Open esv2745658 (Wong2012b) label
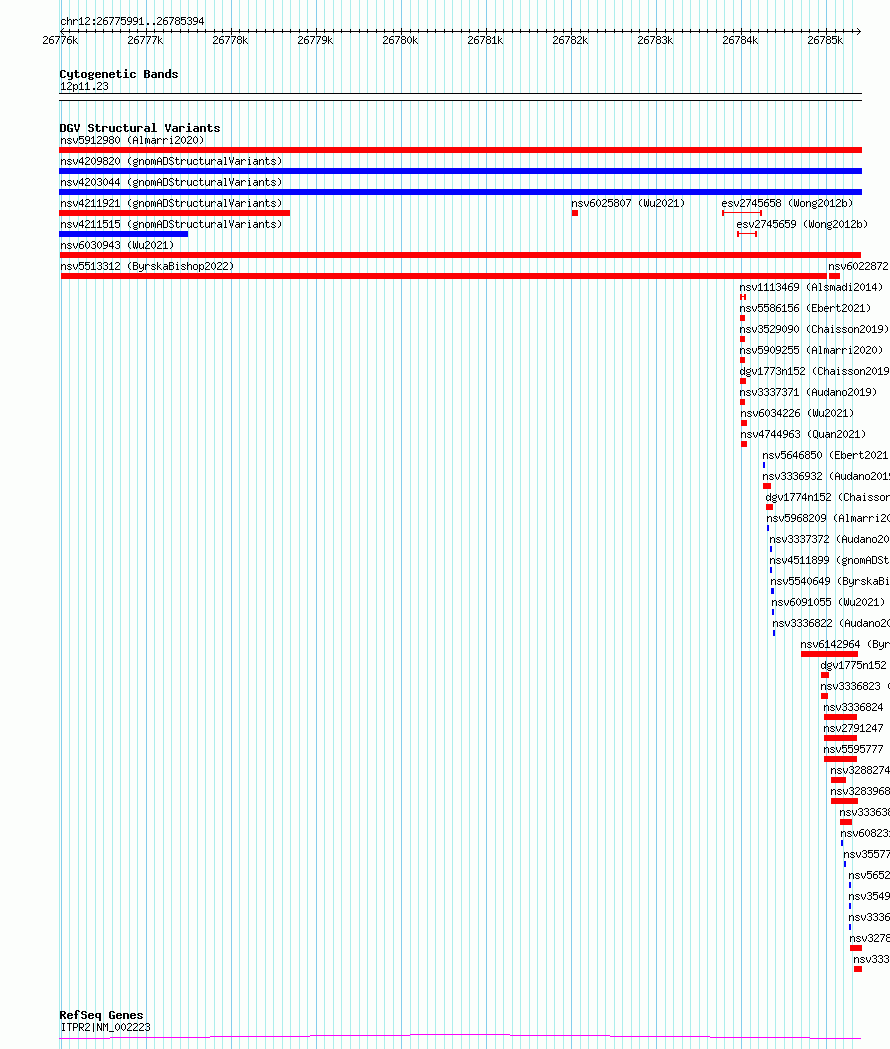Image resolution: width=890 pixels, height=1049 pixels. pos(787,203)
